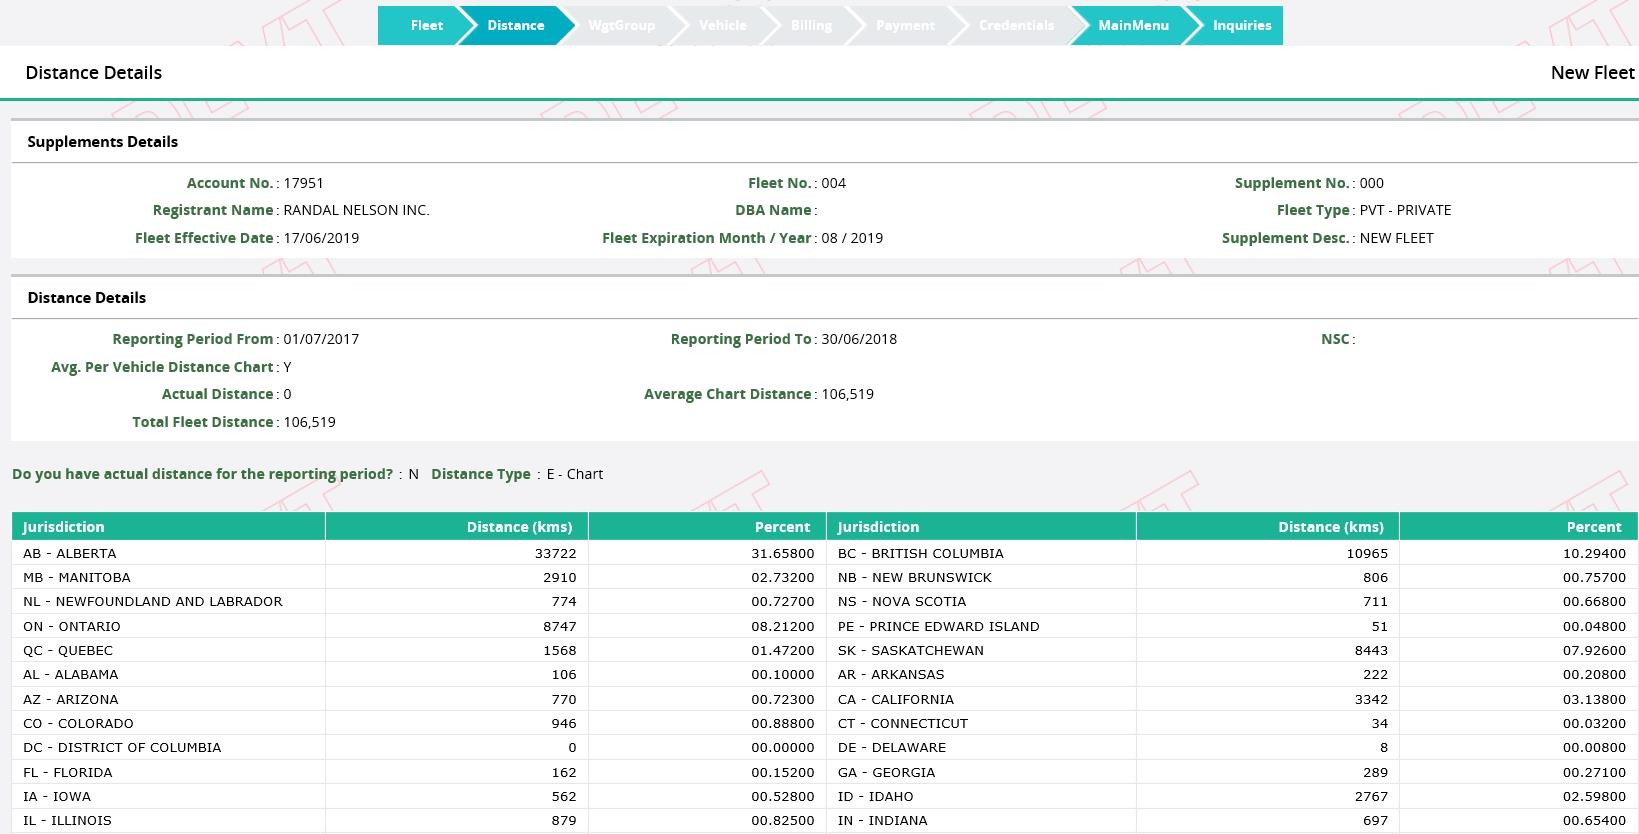Click the left Percent column header
The image size is (1639, 834).
pos(707,527)
